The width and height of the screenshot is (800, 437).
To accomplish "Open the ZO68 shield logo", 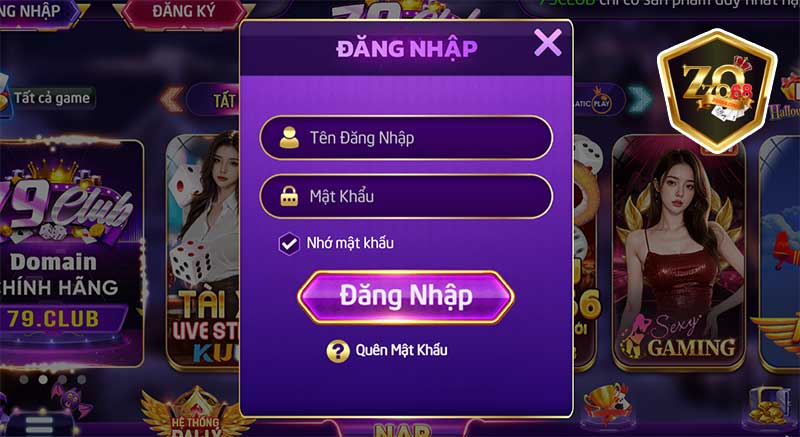I will [x=717, y=91].
